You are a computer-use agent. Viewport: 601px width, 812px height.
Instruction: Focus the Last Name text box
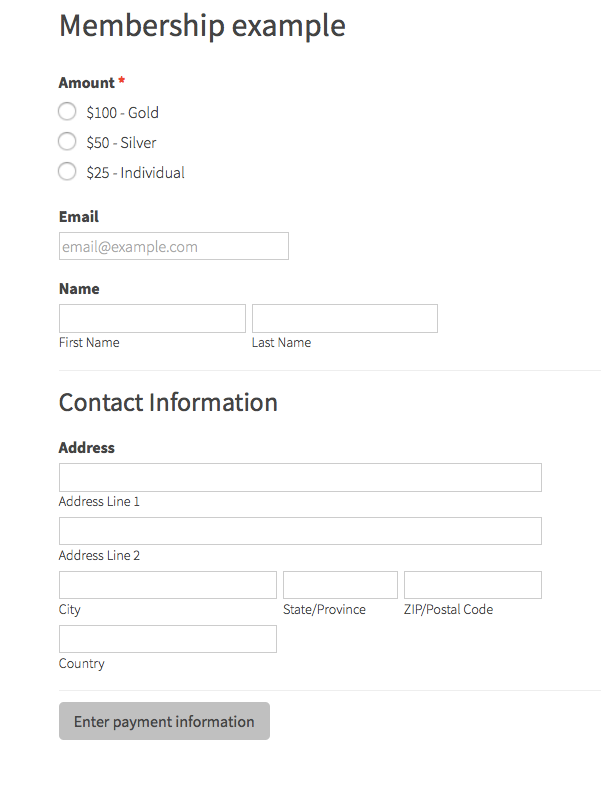[345, 318]
